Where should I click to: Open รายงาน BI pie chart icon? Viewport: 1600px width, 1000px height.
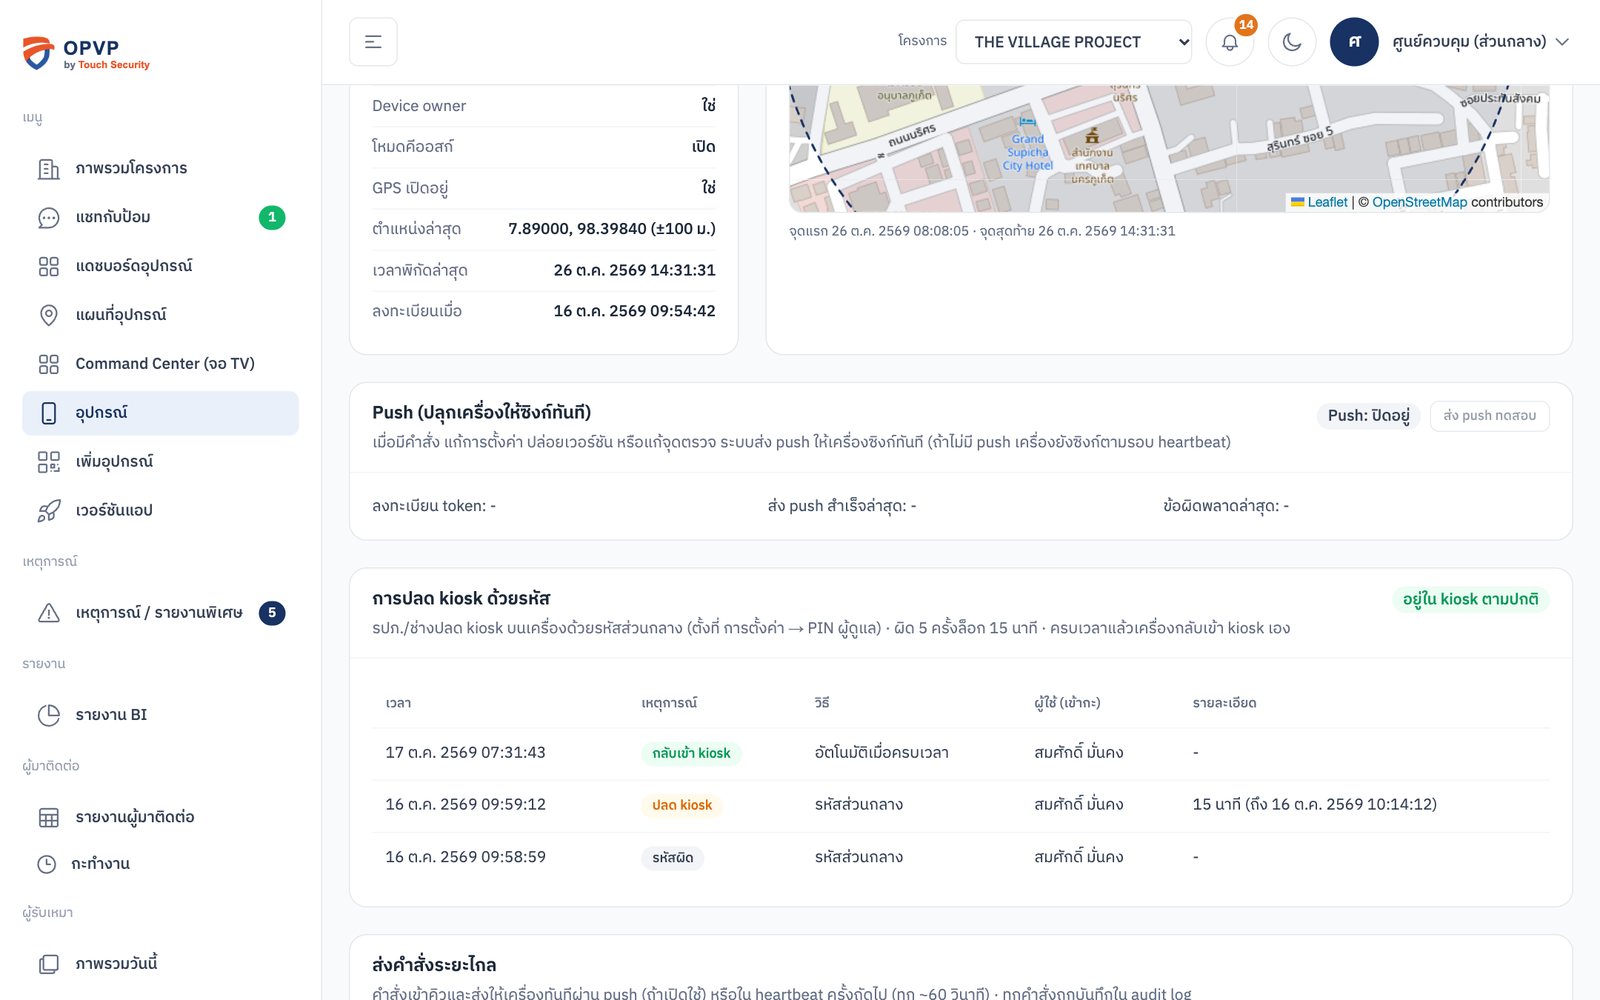click(49, 715)
